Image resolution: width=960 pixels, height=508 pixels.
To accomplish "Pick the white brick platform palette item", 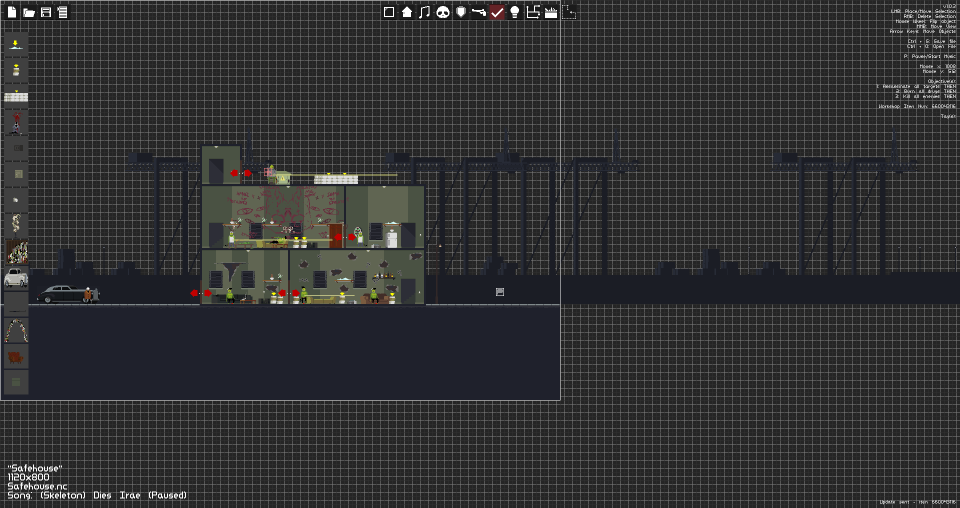I will point(16,97).
